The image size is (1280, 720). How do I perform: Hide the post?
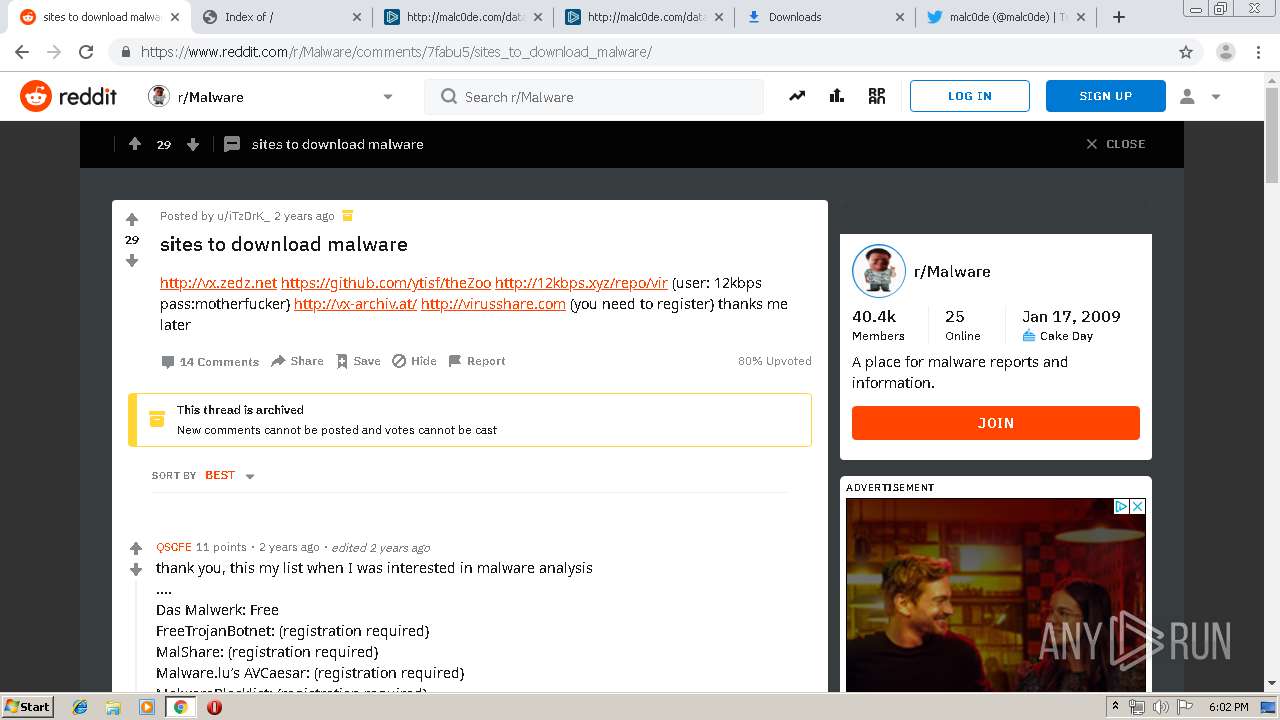[x=414, y=361]
